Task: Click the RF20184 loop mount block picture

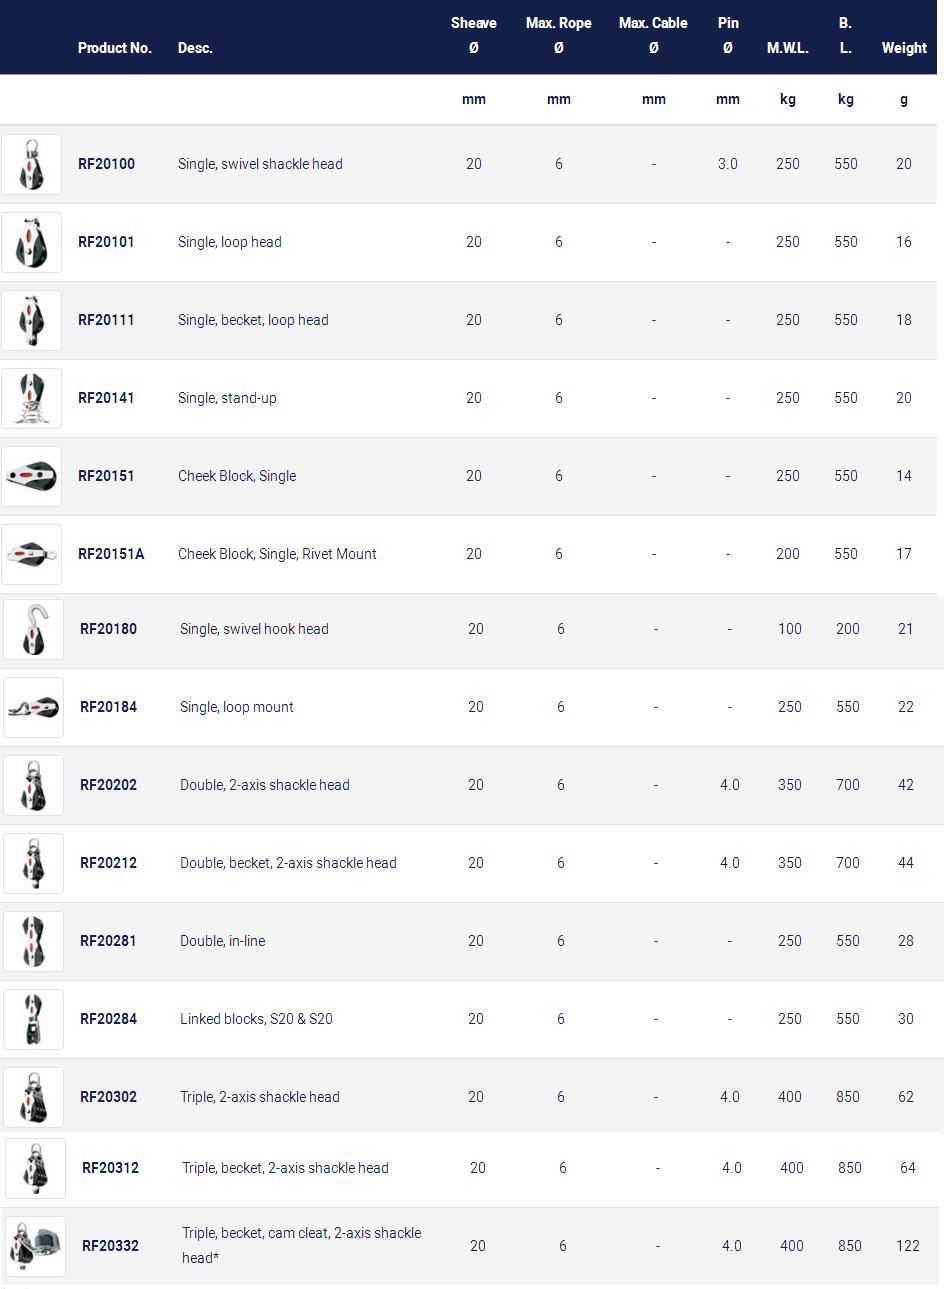Action: click(33, 707)
